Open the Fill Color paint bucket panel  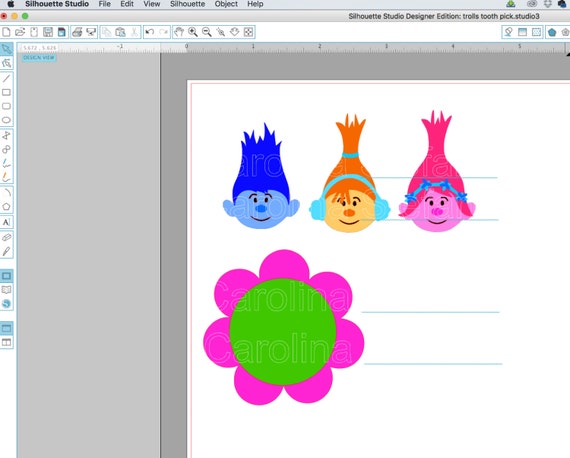(x=509, y=32)
